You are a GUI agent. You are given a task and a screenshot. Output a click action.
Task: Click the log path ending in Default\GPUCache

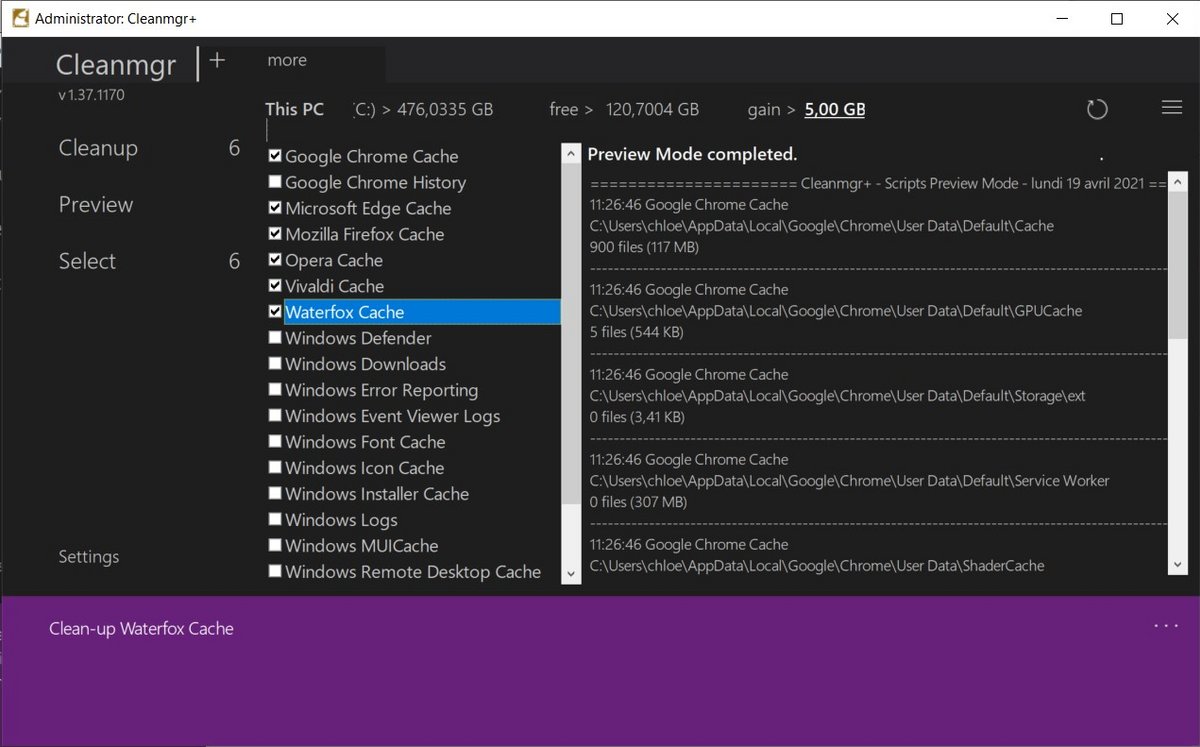pos(836,311)
